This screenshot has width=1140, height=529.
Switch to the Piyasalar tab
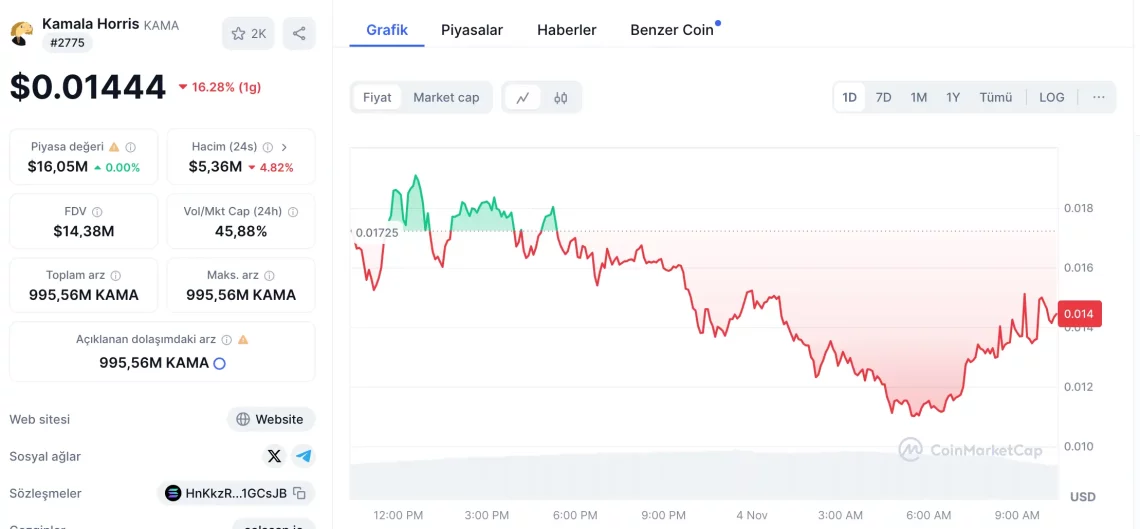click(x=472, y=30)
